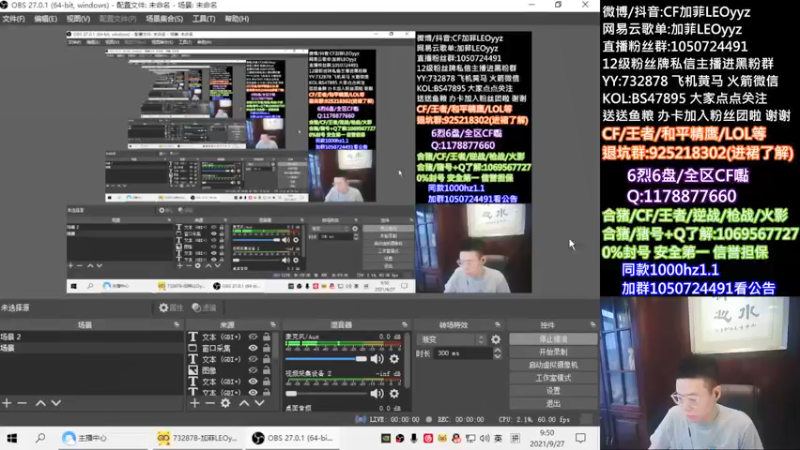Click the QQ penguin icon in the system tray
The image size is (800, 450).
point(456,438)
